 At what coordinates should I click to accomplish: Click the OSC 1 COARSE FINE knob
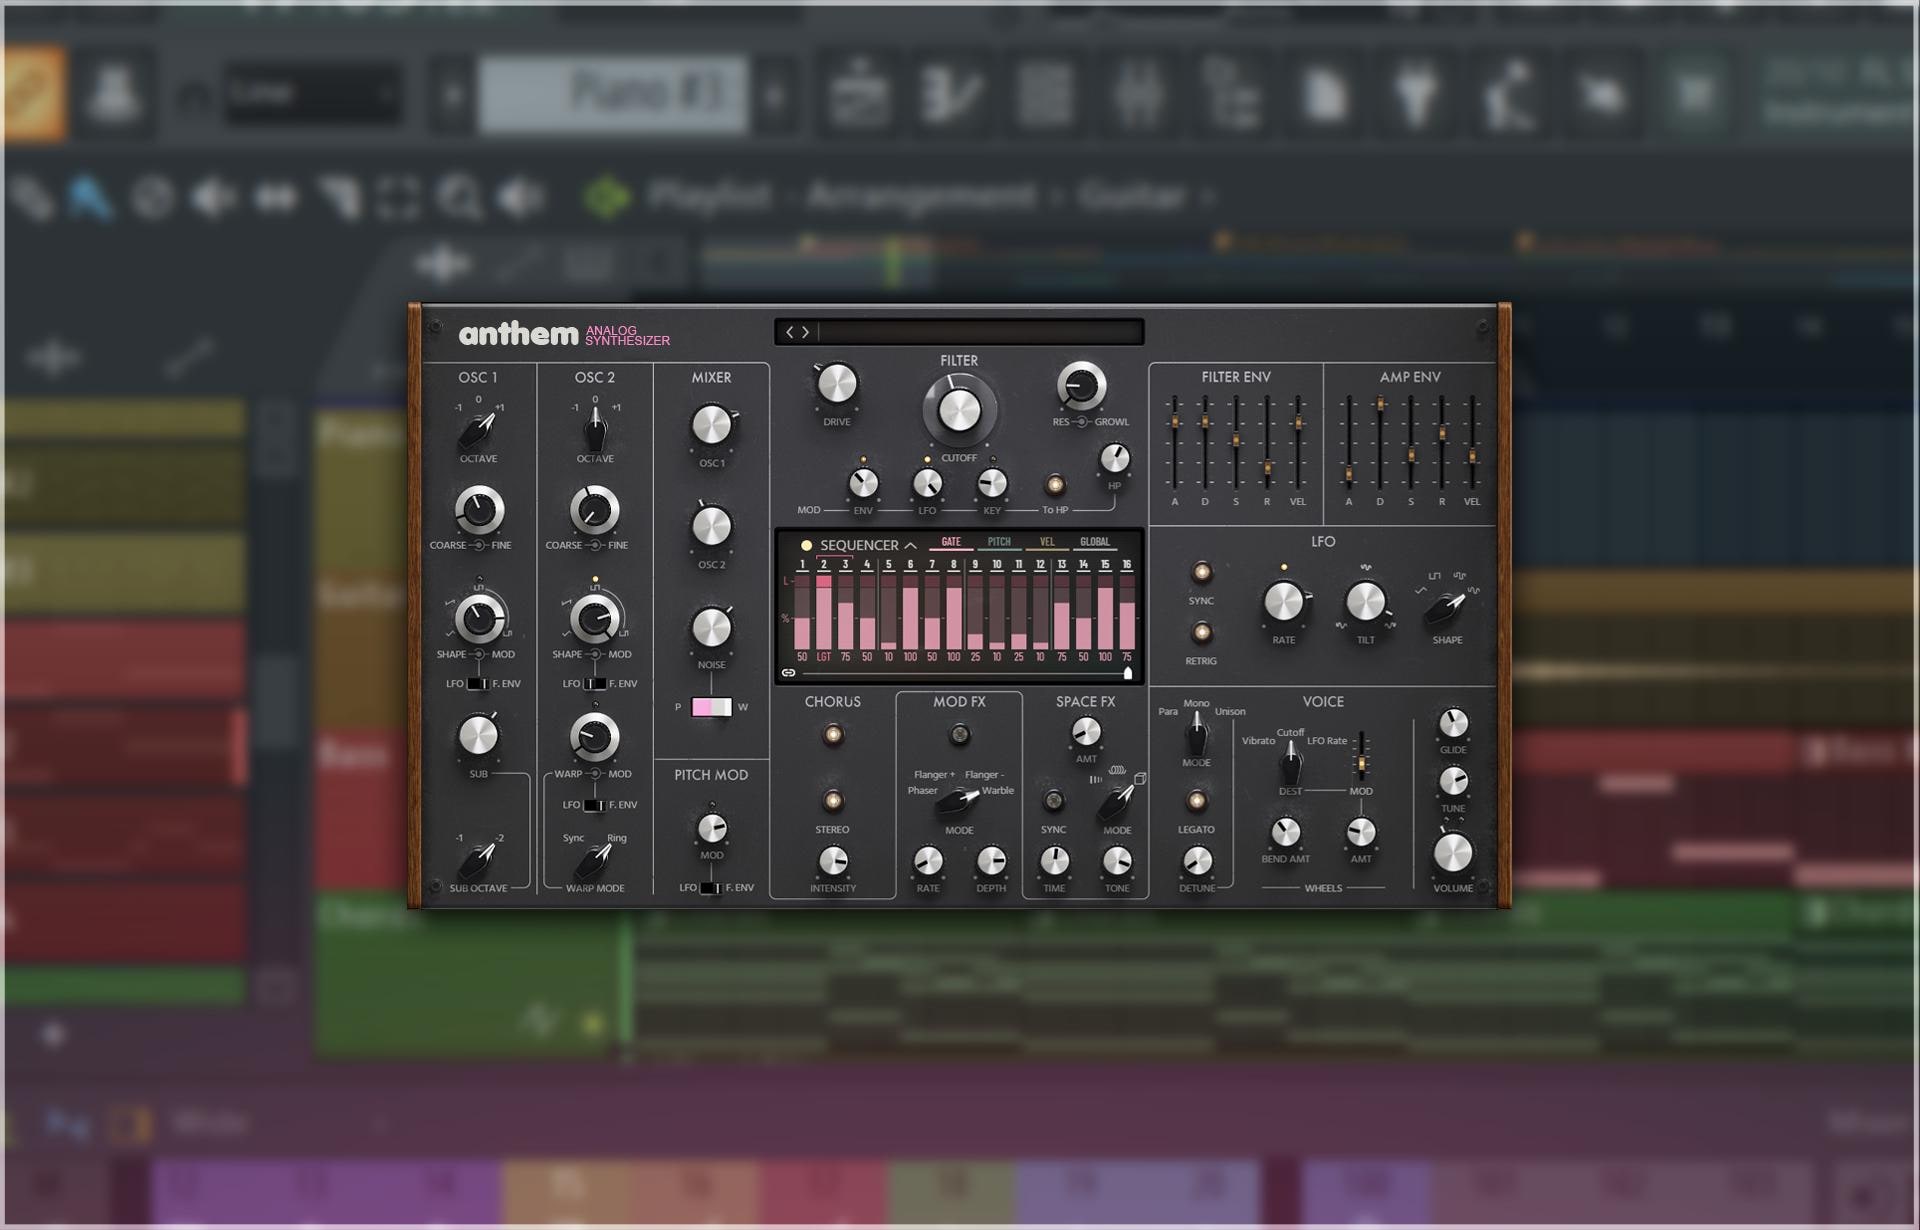pyautogui.click(x=479, y=511)
